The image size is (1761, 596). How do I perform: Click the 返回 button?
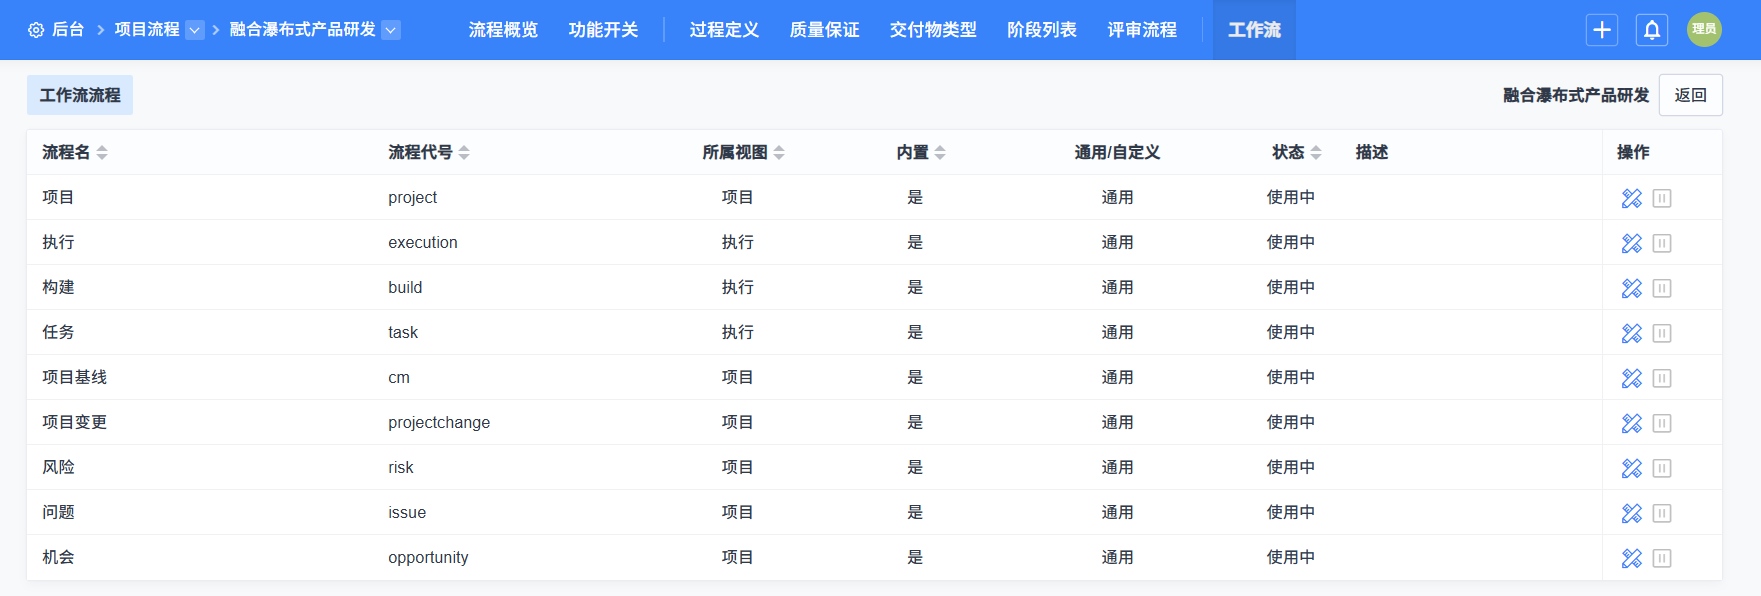pos(1690,95)
